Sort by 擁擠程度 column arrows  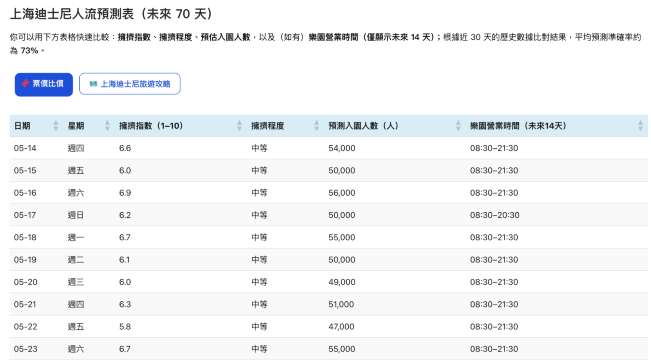click(317, 126)
